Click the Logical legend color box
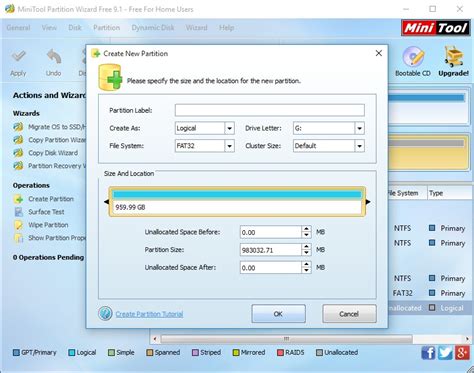Image resolution: width=474 pixels, height=373 pixels. click(x=72, y=353)
